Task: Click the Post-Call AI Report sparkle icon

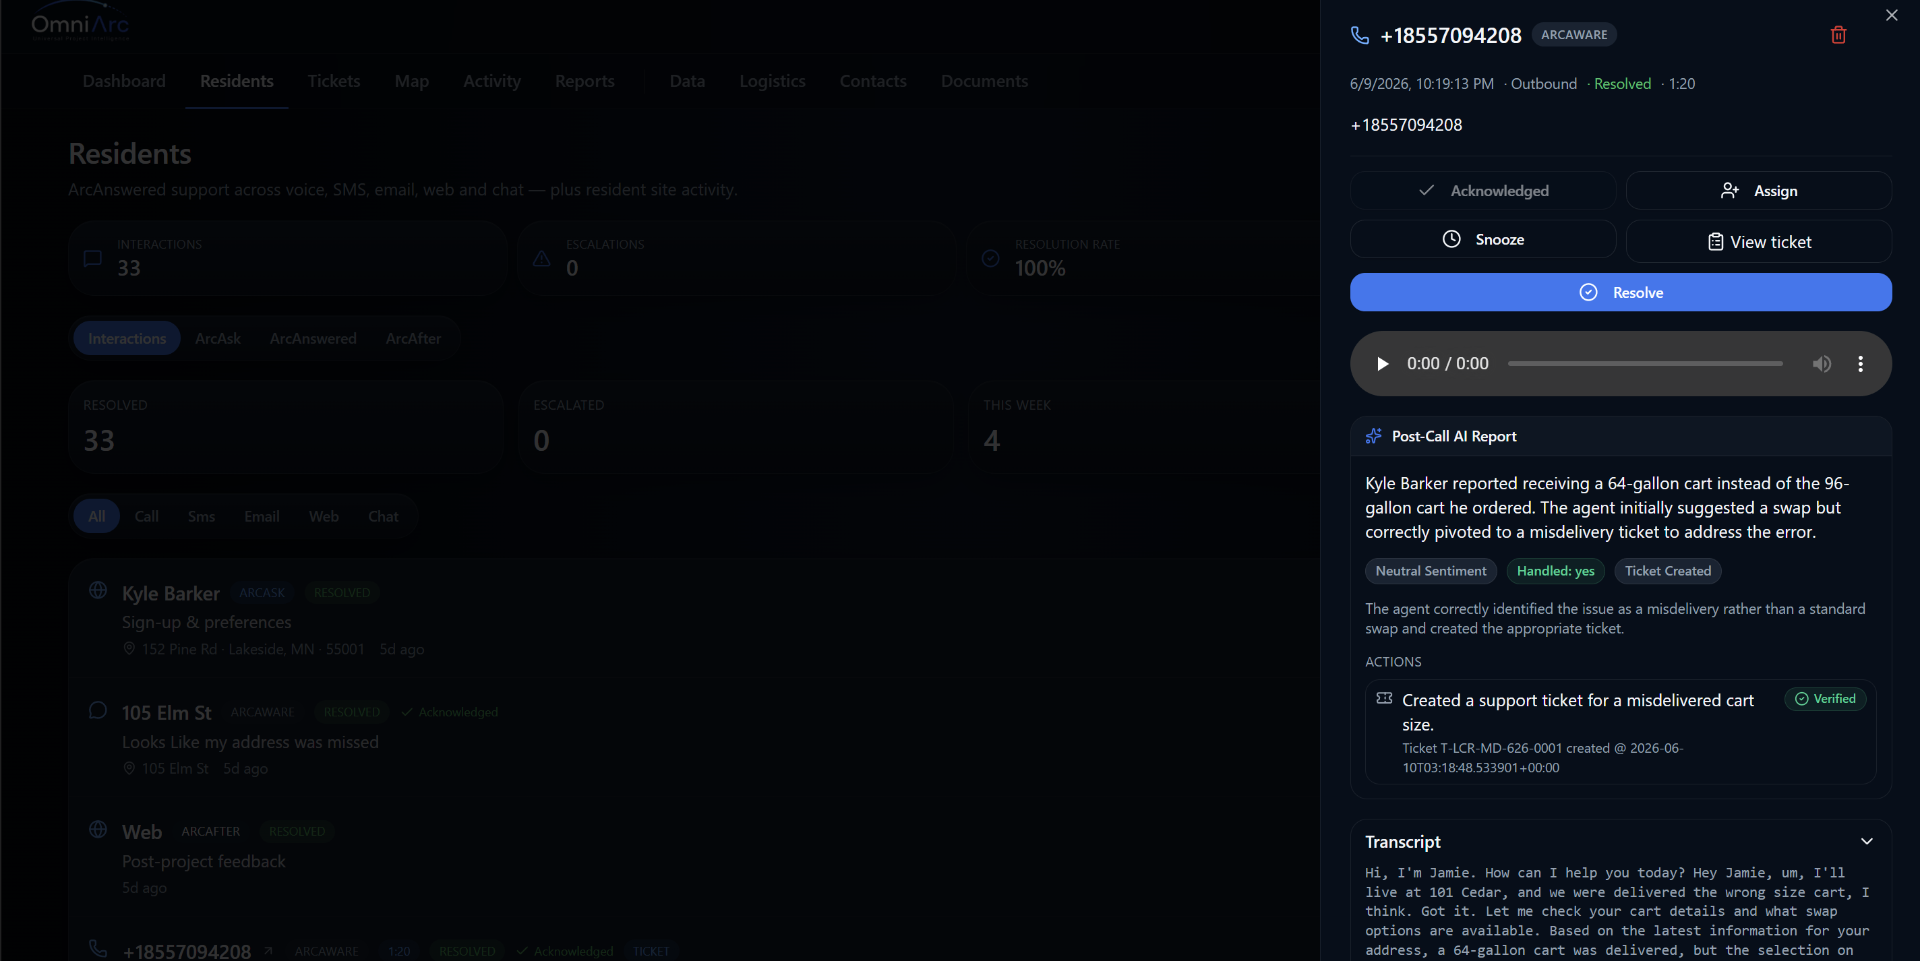Action: (1374, 436)
